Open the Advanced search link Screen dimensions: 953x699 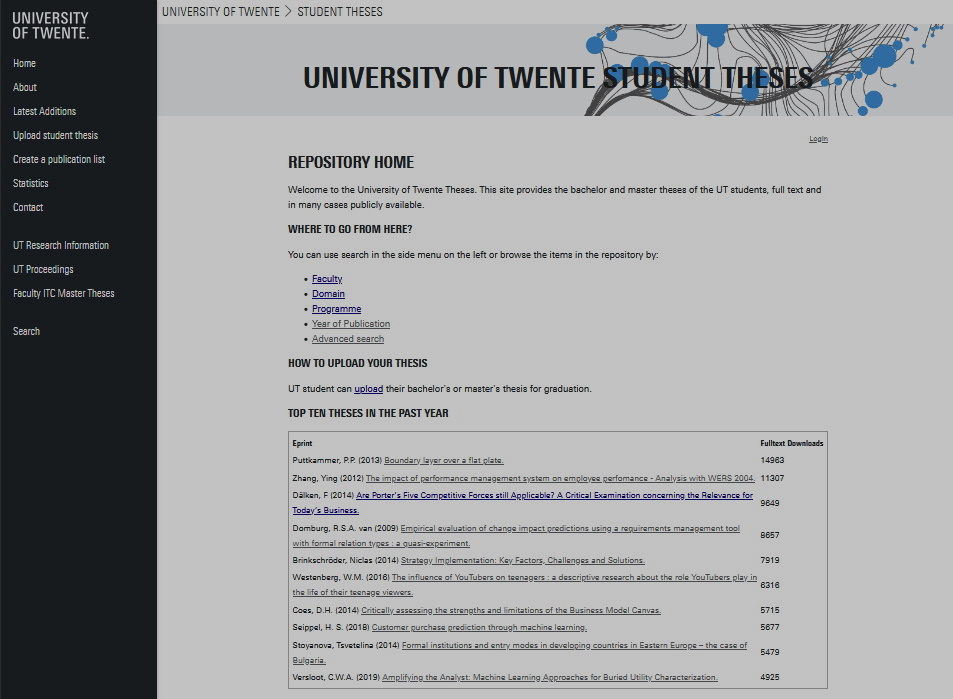(x=347, y=338)
